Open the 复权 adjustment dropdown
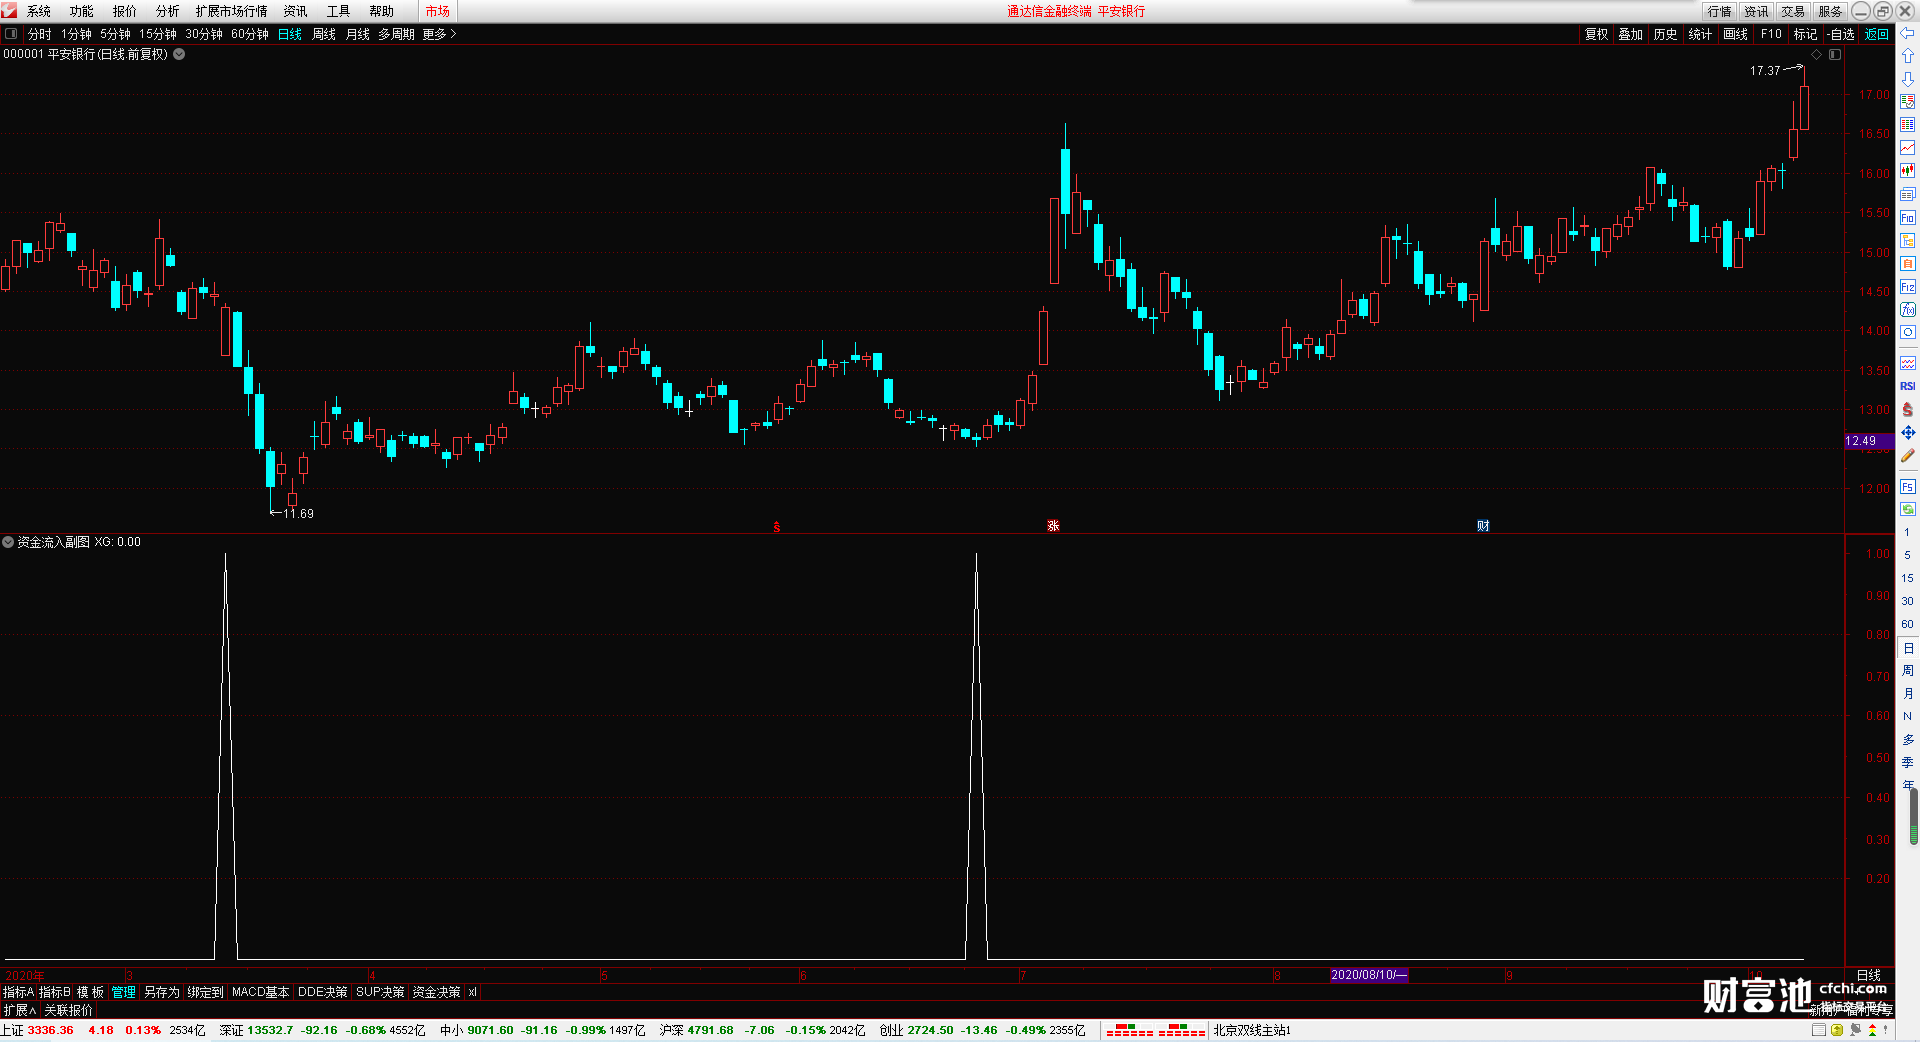Viewport: 1920px width, 1042px height. [1597, 34]
